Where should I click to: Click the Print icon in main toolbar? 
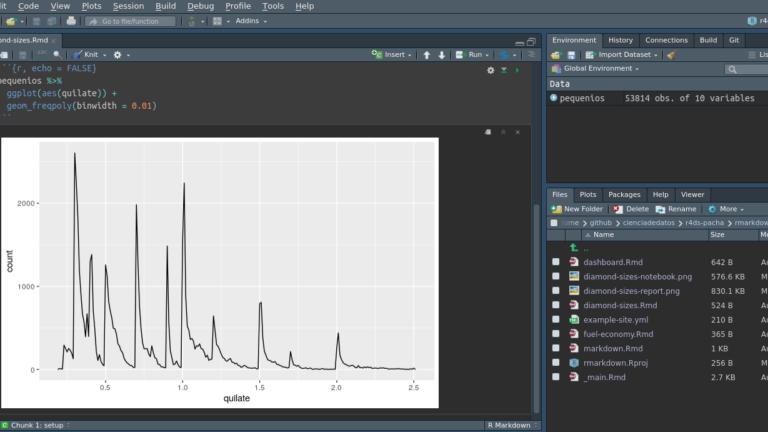pyautogui.click(x=71, y=21)
